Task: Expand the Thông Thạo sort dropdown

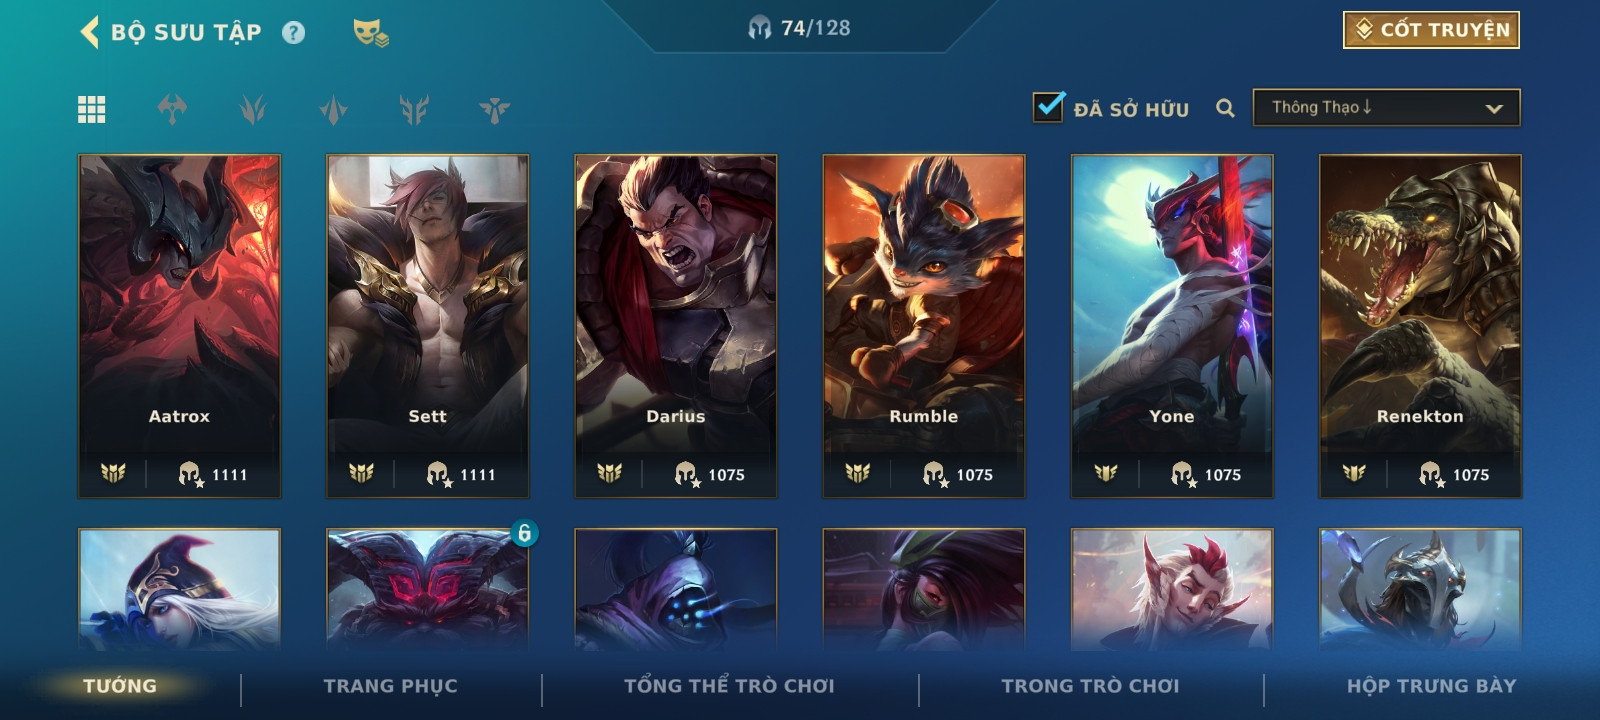Action: 1386,108
